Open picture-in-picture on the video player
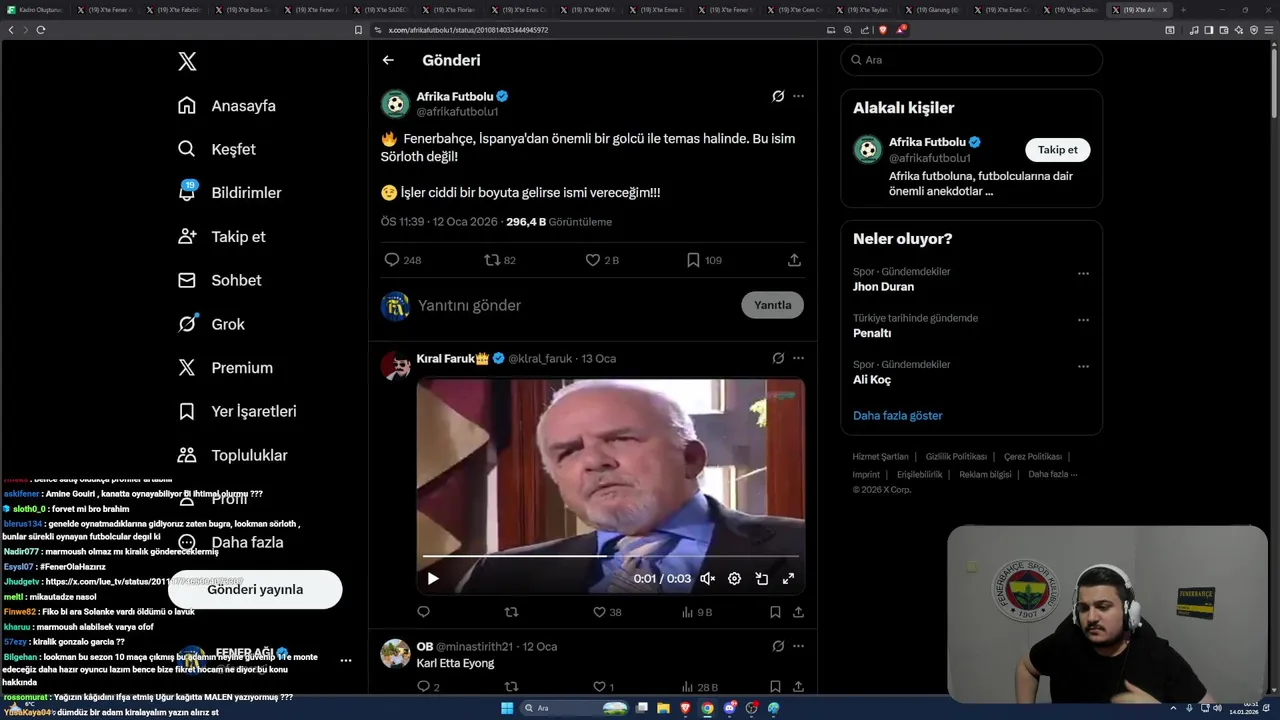This screenshot has width=1280, height=720. [761, 578]
